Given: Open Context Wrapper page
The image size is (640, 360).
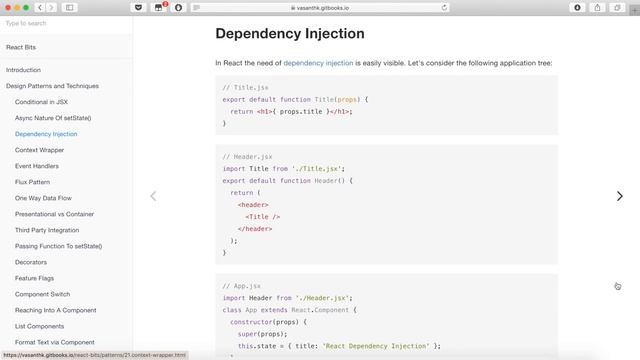Looking at the screenshot, I should click(x=39, y=150).
